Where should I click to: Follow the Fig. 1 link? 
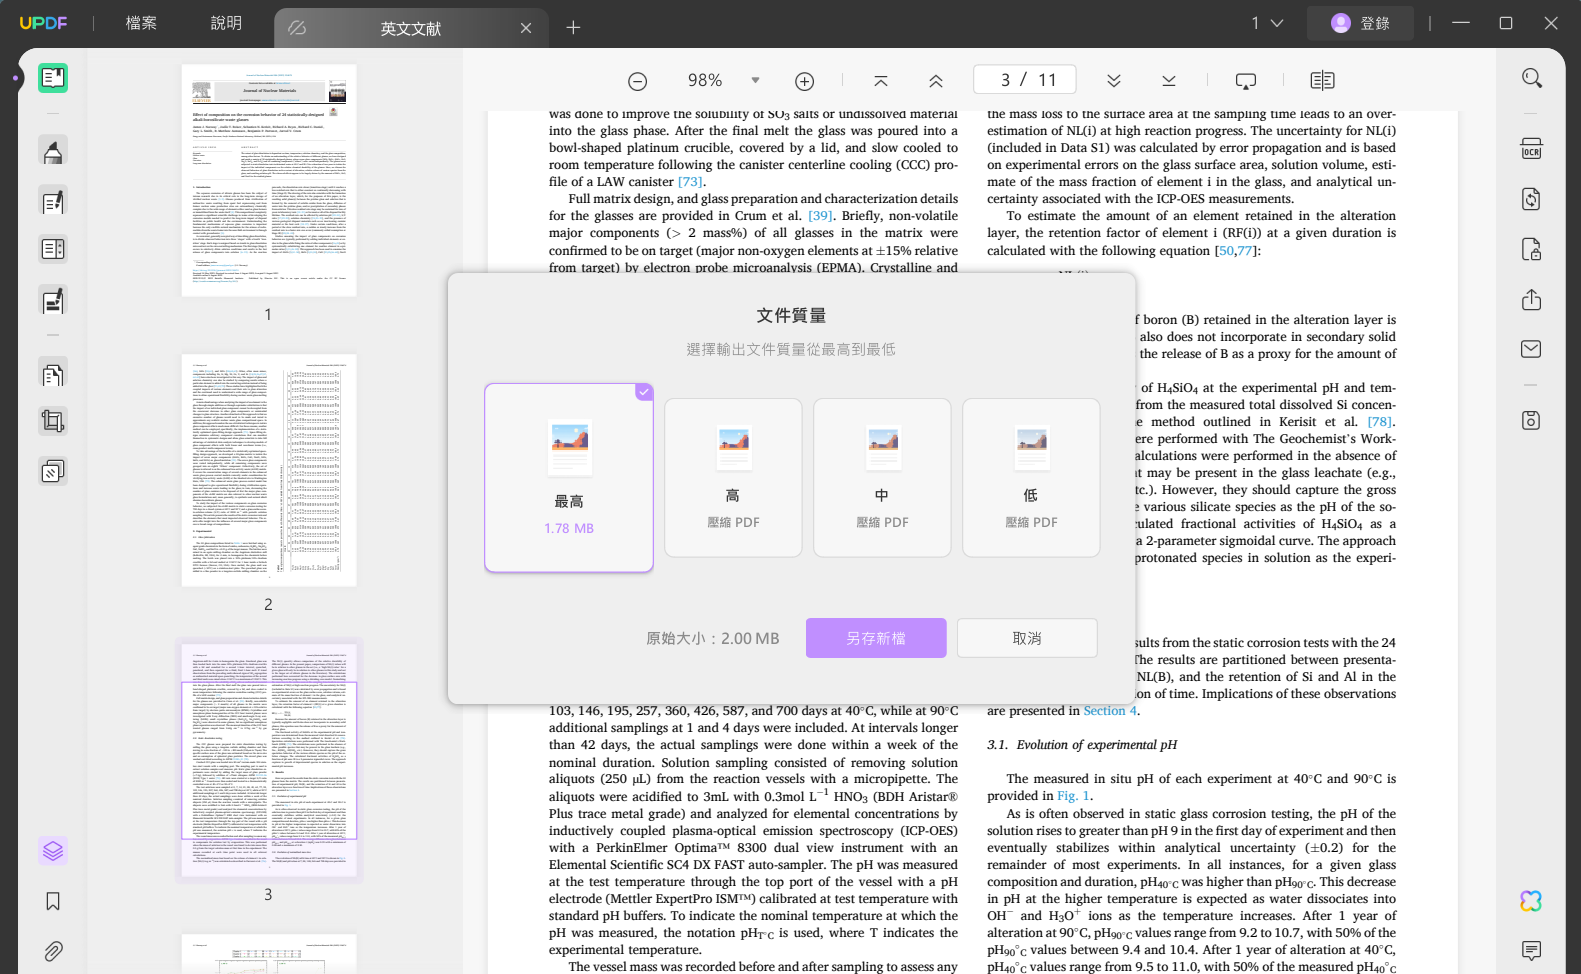(x=1074, y=796)
